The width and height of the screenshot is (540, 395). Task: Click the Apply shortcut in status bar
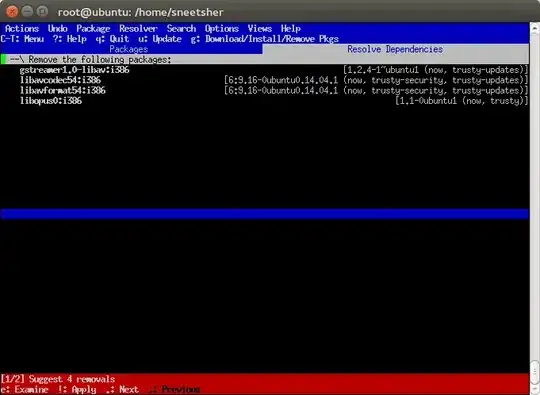pyautogui.click(x=77, y=389)
